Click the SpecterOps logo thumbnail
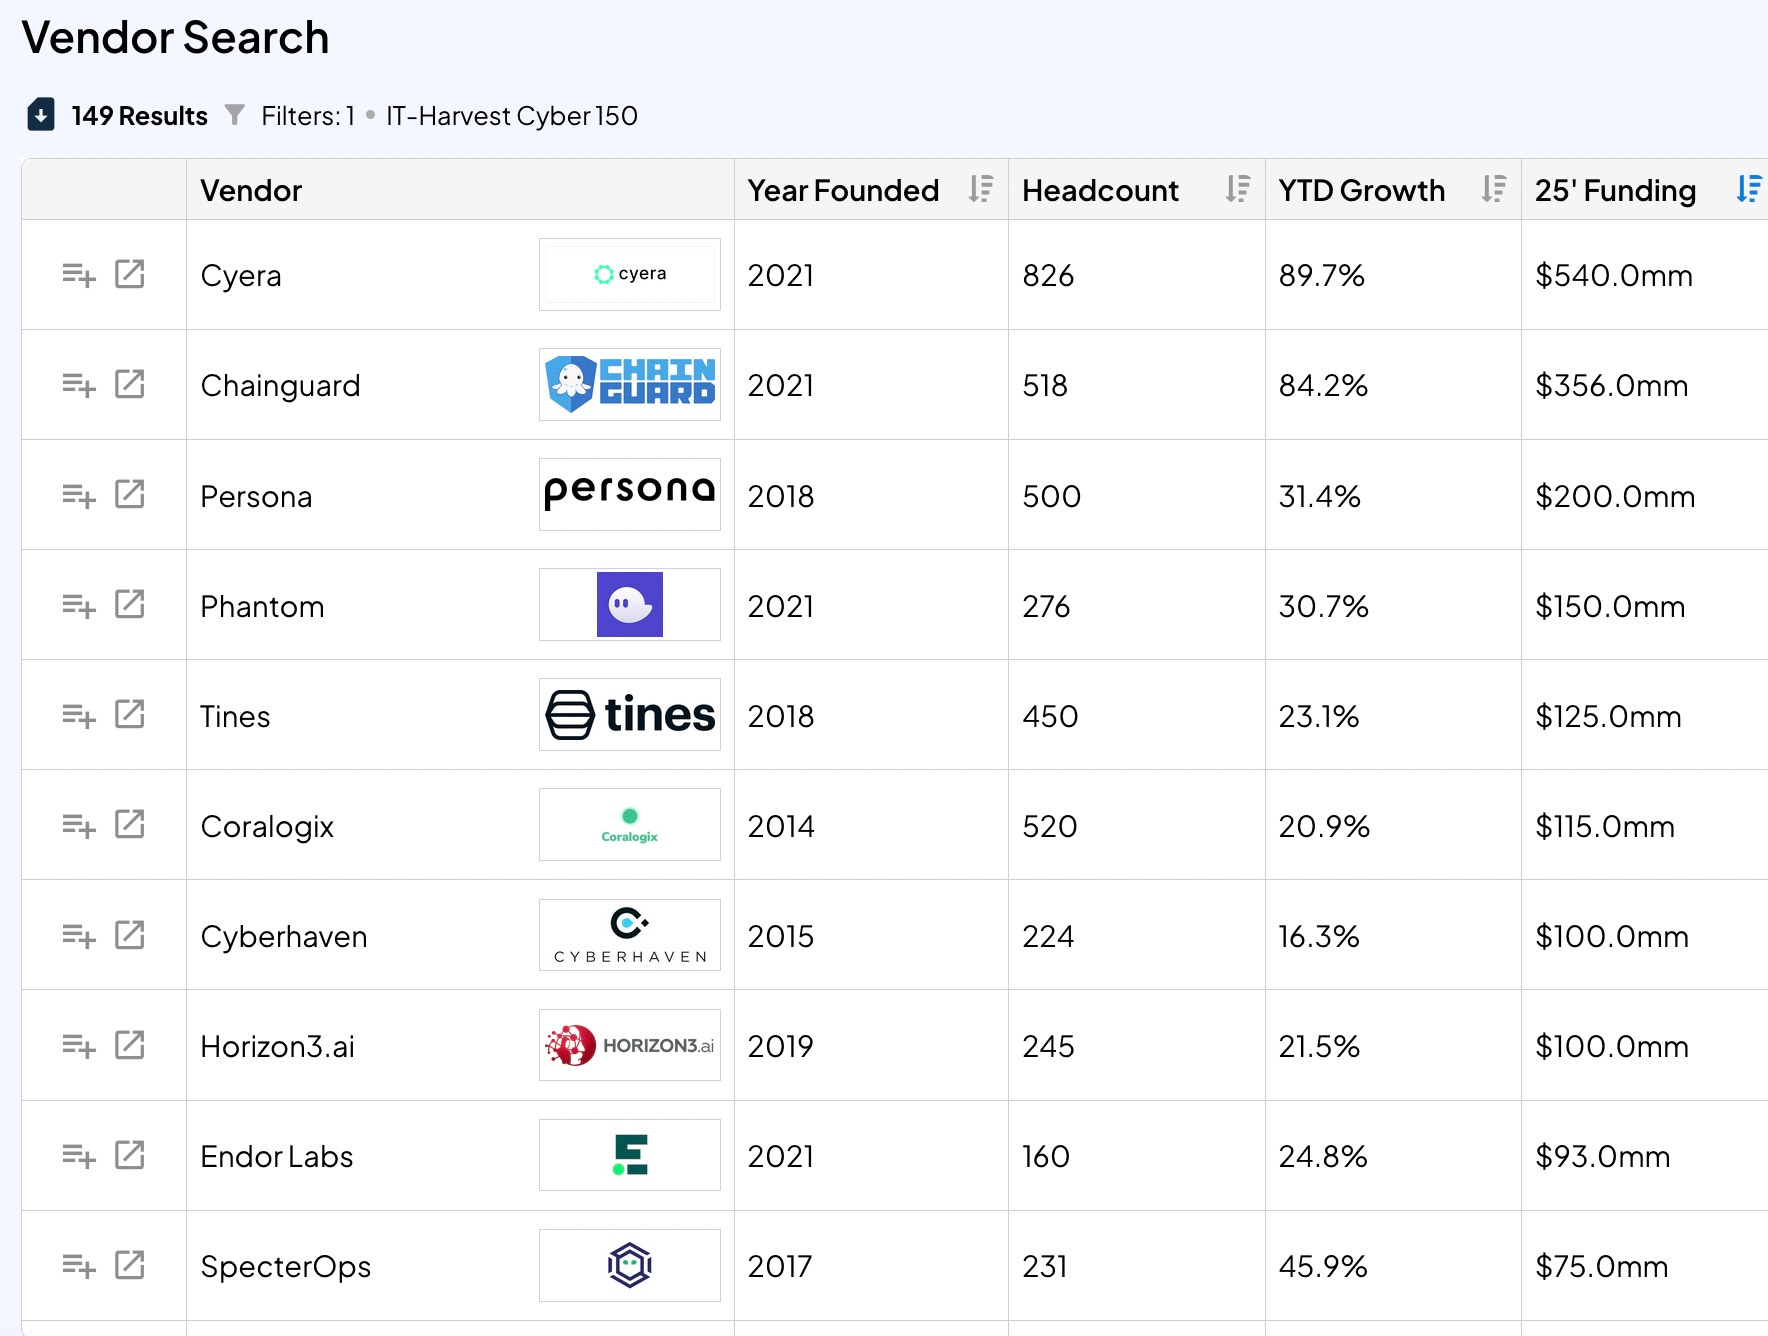The width and height of the screenshot is (1768, 1336). [x=630, y=1265]
